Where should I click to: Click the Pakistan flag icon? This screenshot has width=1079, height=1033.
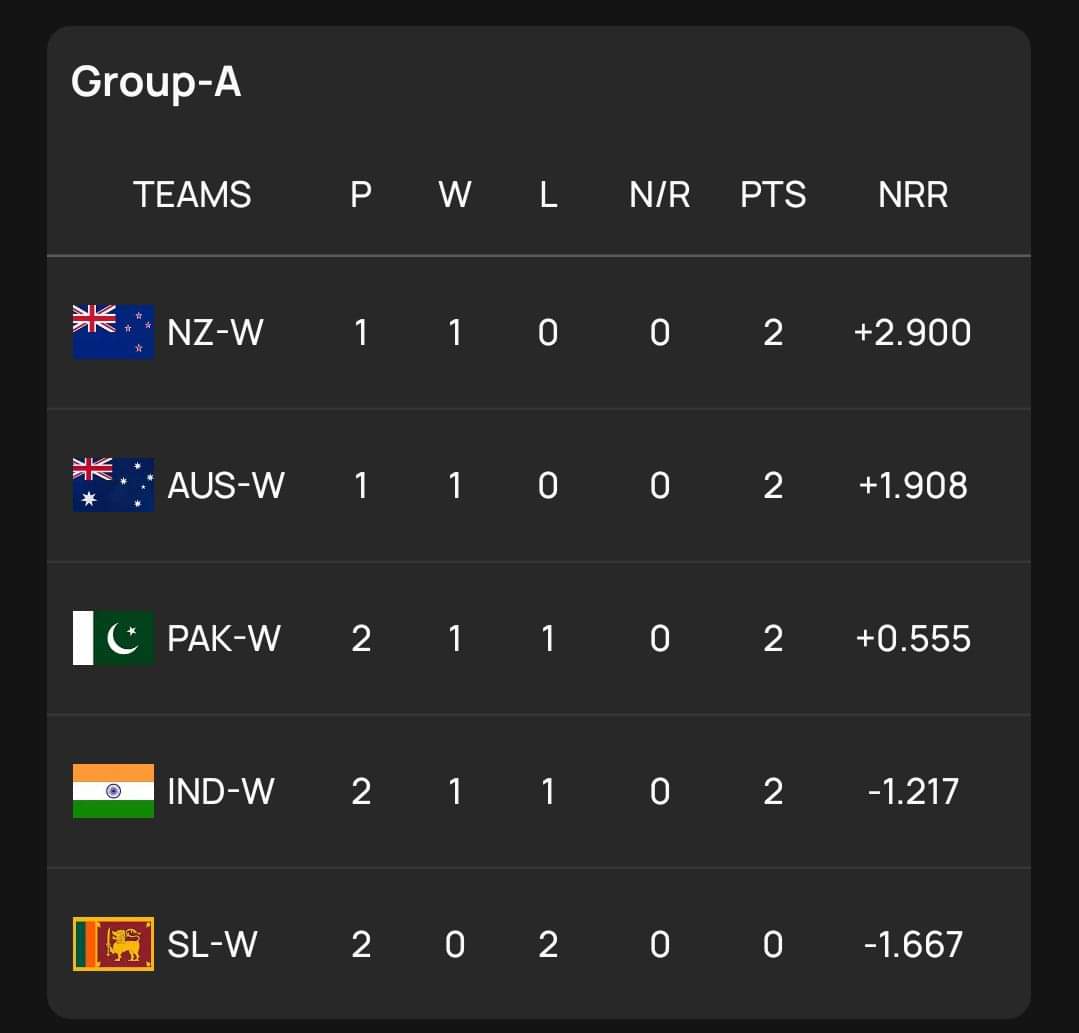113,638
